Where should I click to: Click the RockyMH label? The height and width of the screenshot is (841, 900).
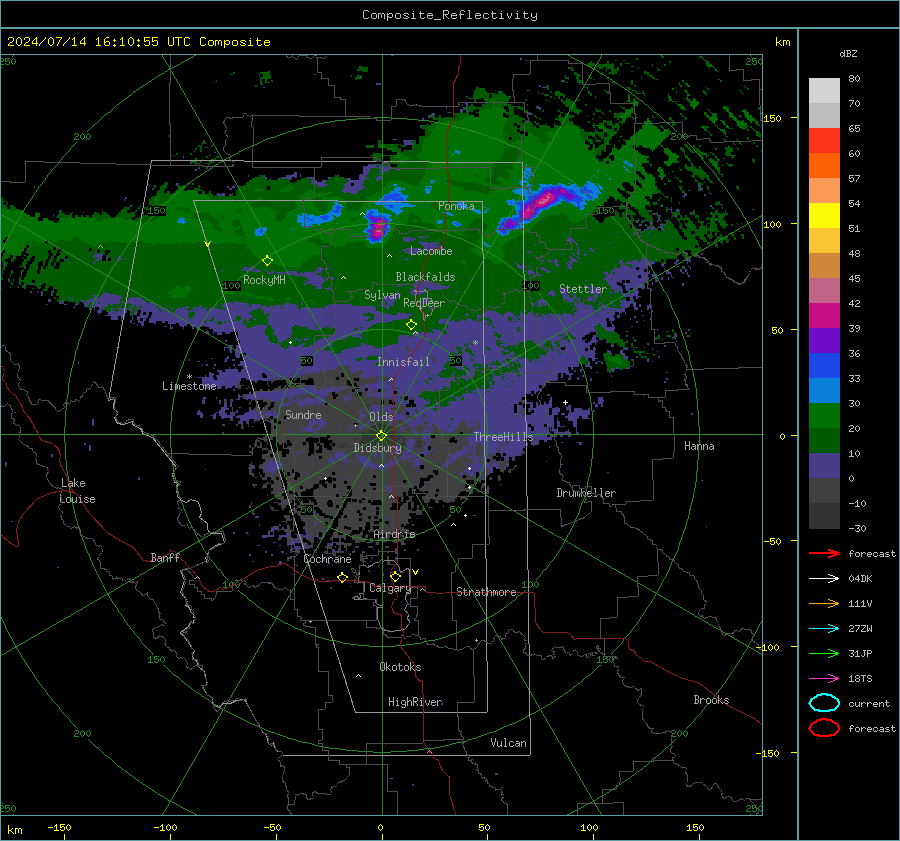point(264,280)
